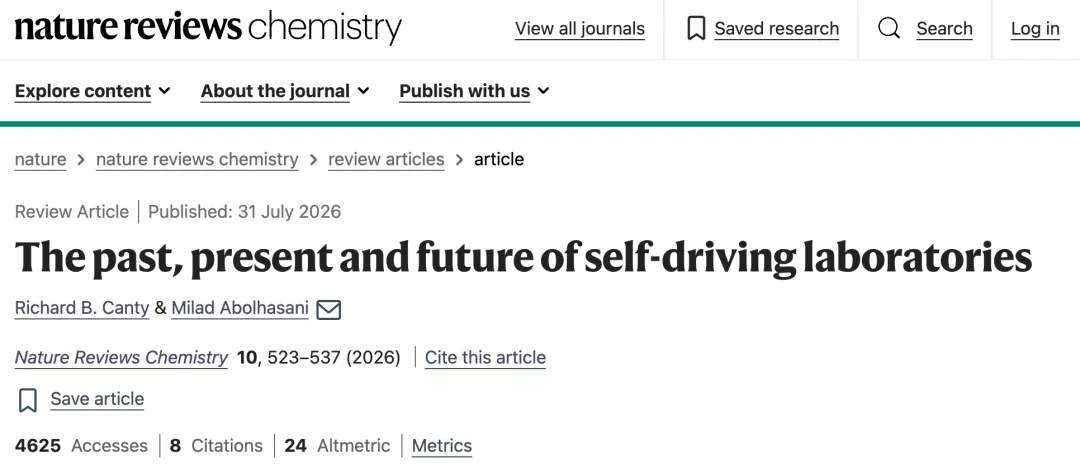
Task: Navigate to the review articles breadcrumb
Action: 386,159
